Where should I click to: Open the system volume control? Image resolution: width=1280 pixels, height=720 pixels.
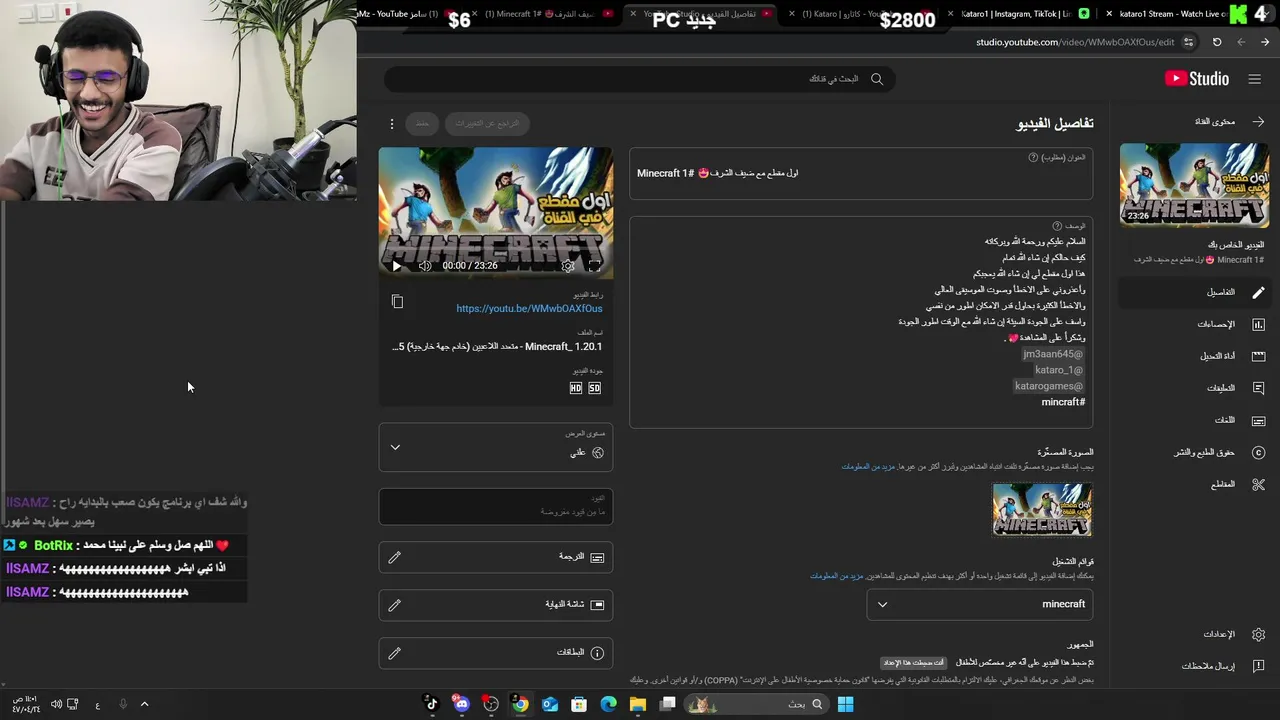56,704
